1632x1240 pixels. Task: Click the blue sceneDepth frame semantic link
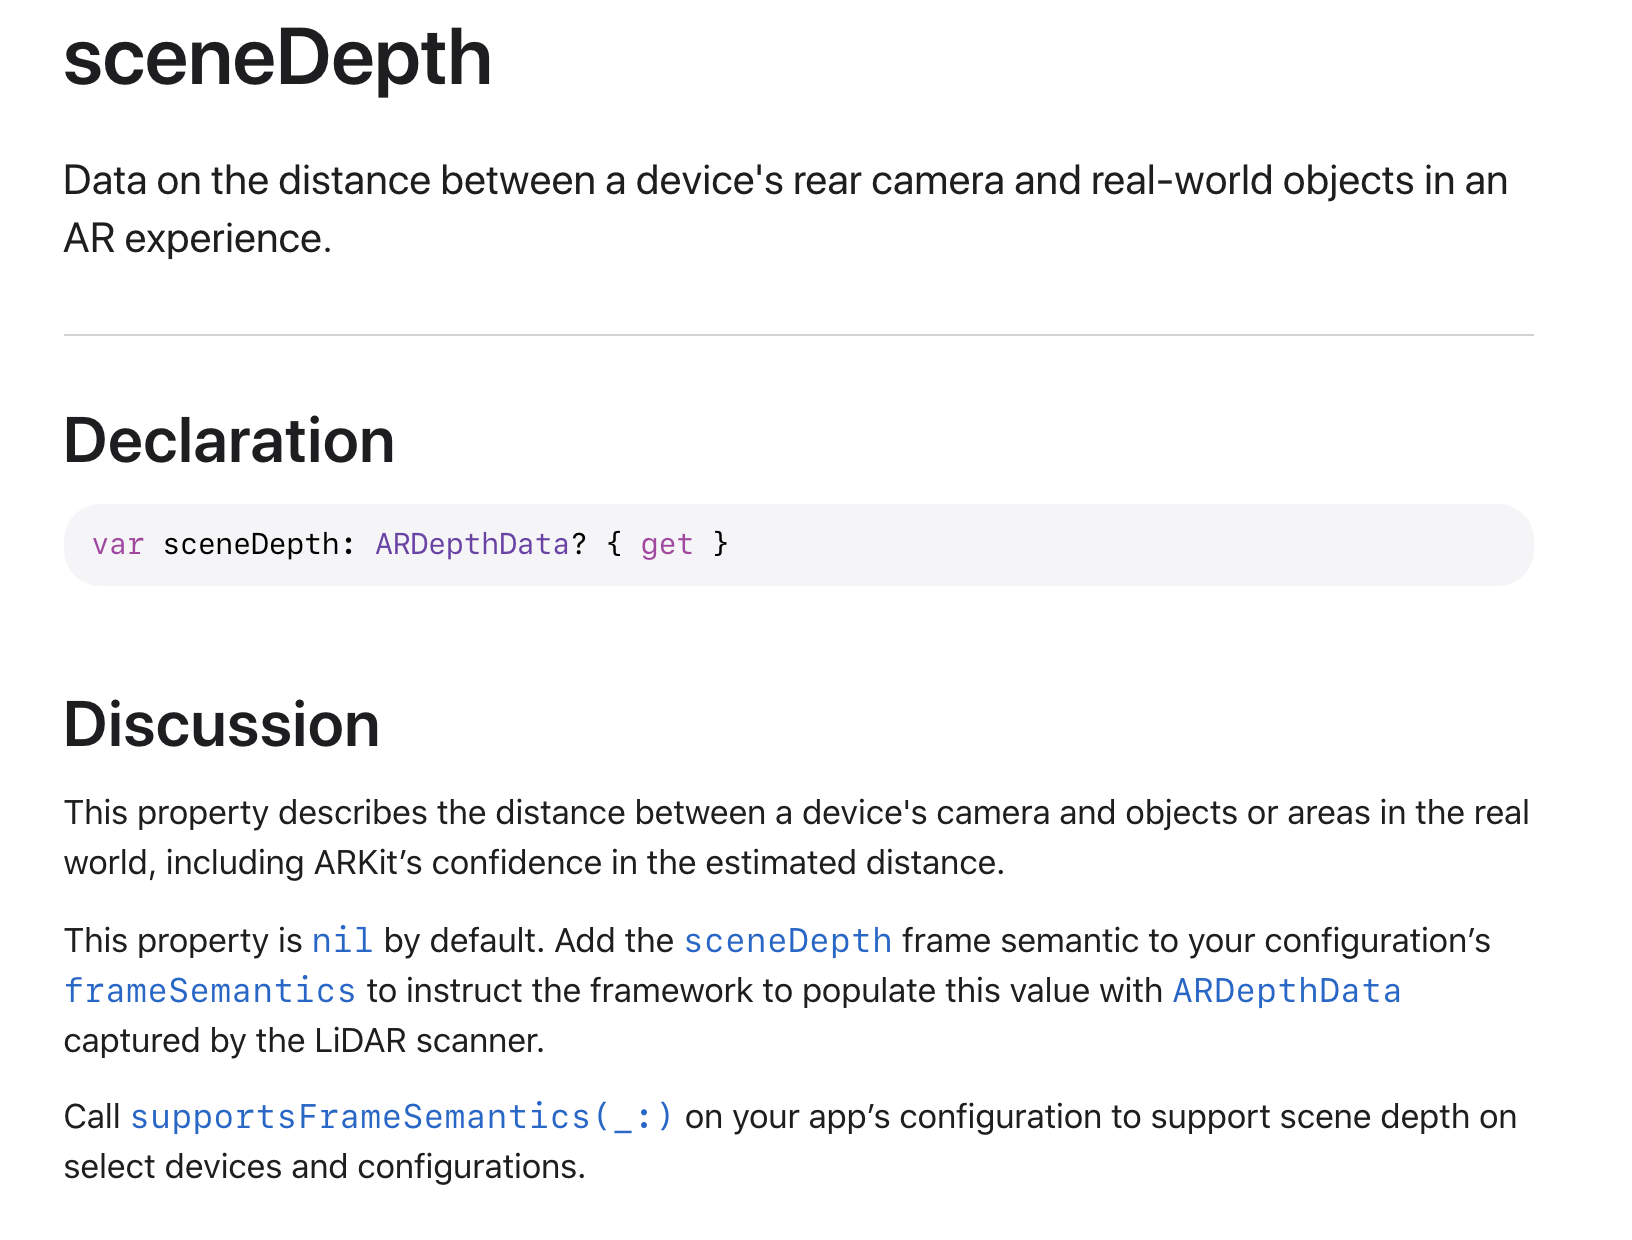(787, 941)
